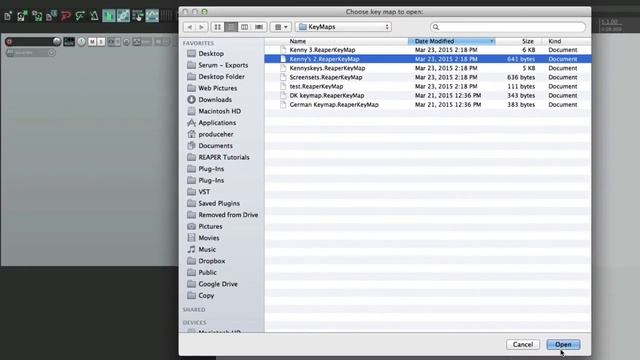Sort by Size column header
Image resolution: width=640 pixels, height=360 pixels.
tap(527, 41)
